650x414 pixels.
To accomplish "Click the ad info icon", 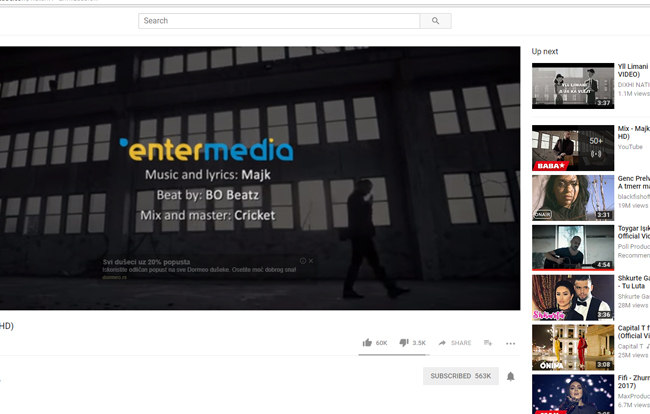I will tap(303, 261).
